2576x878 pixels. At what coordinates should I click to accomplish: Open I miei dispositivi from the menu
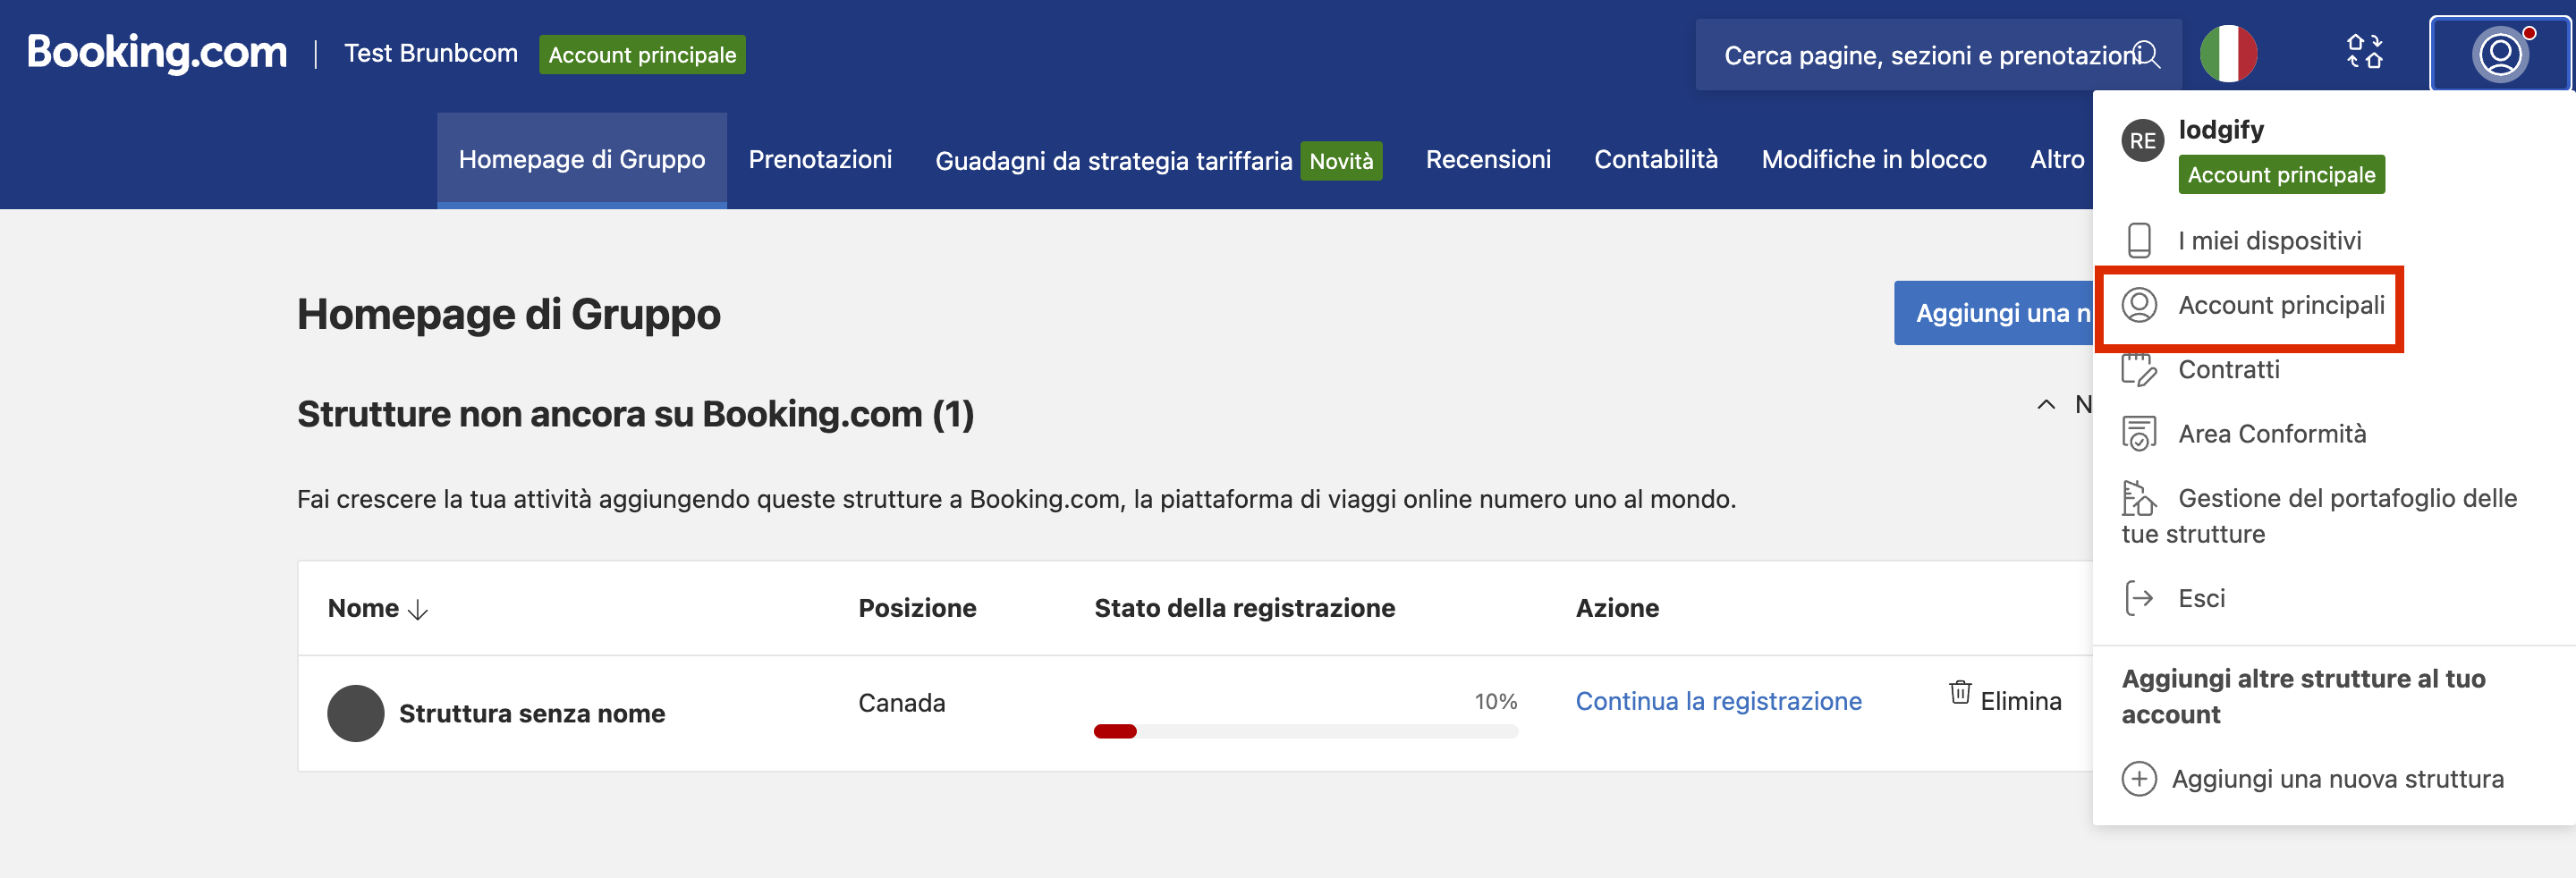(2268, 241)
